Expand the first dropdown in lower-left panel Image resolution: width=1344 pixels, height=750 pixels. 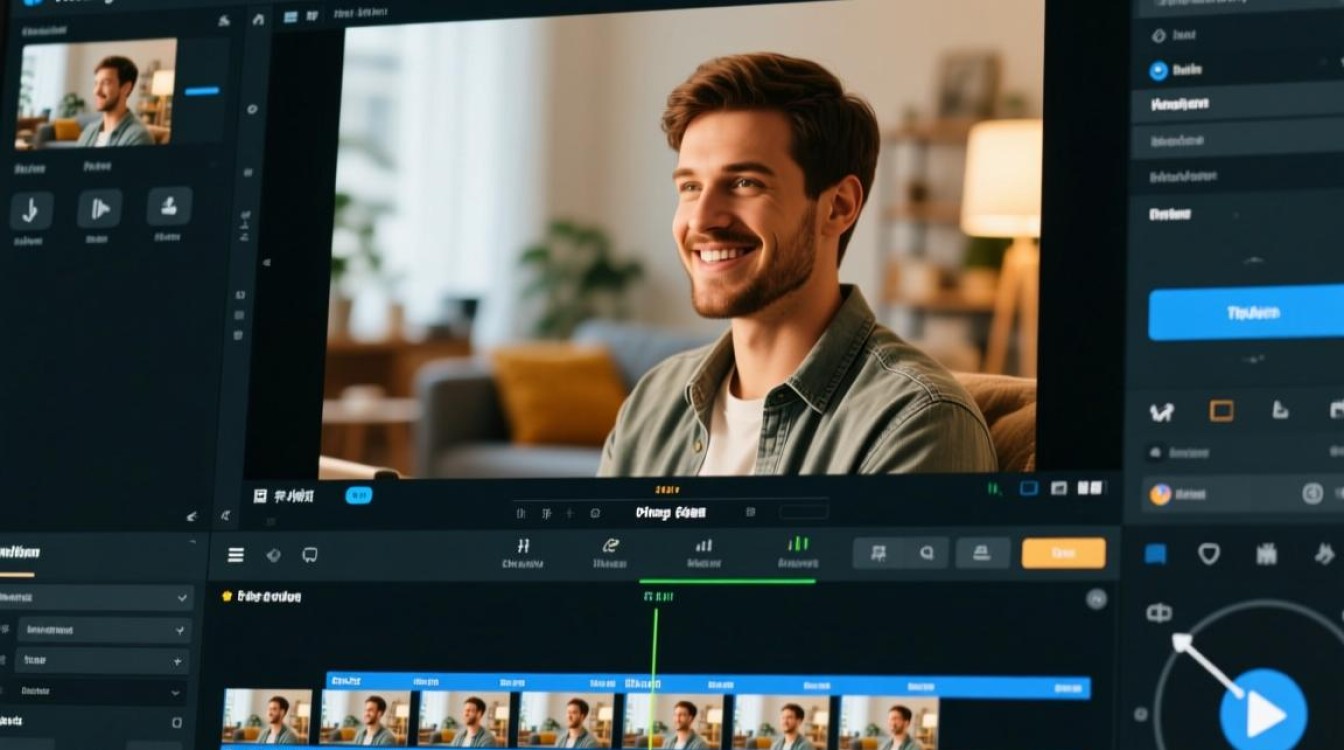(x=96, y=598)
